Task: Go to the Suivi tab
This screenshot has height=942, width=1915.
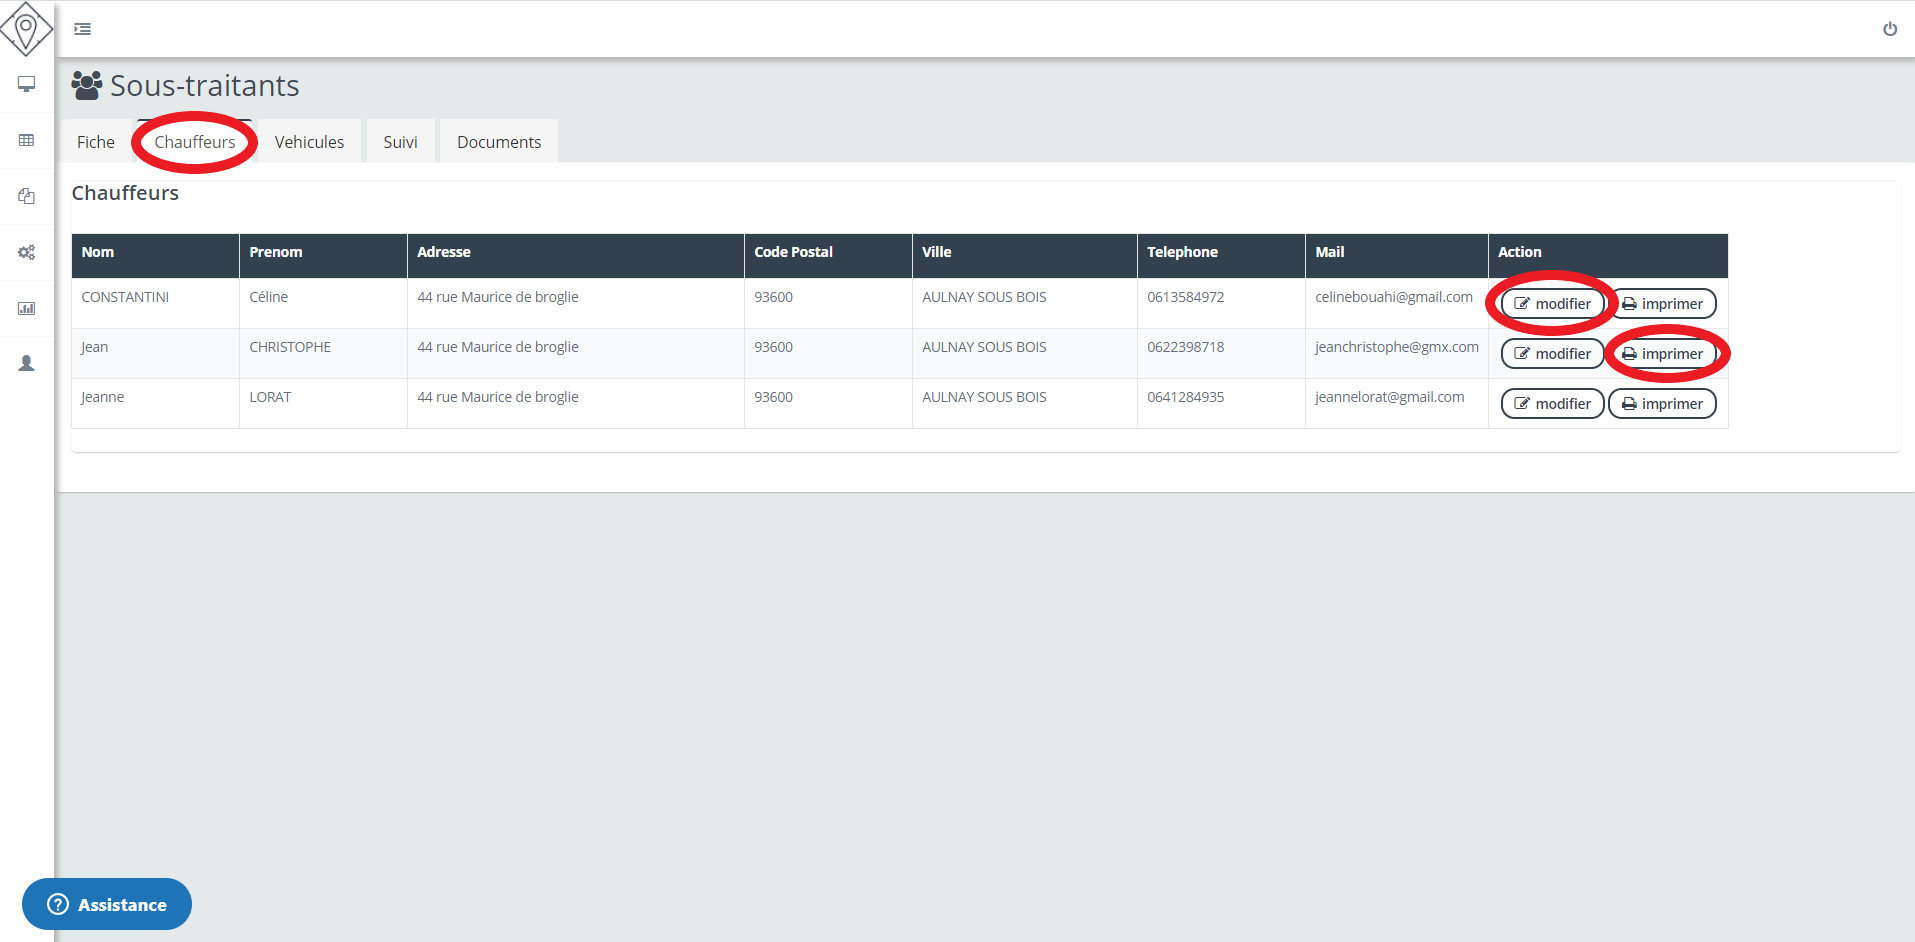Action: tap(400, 142)
